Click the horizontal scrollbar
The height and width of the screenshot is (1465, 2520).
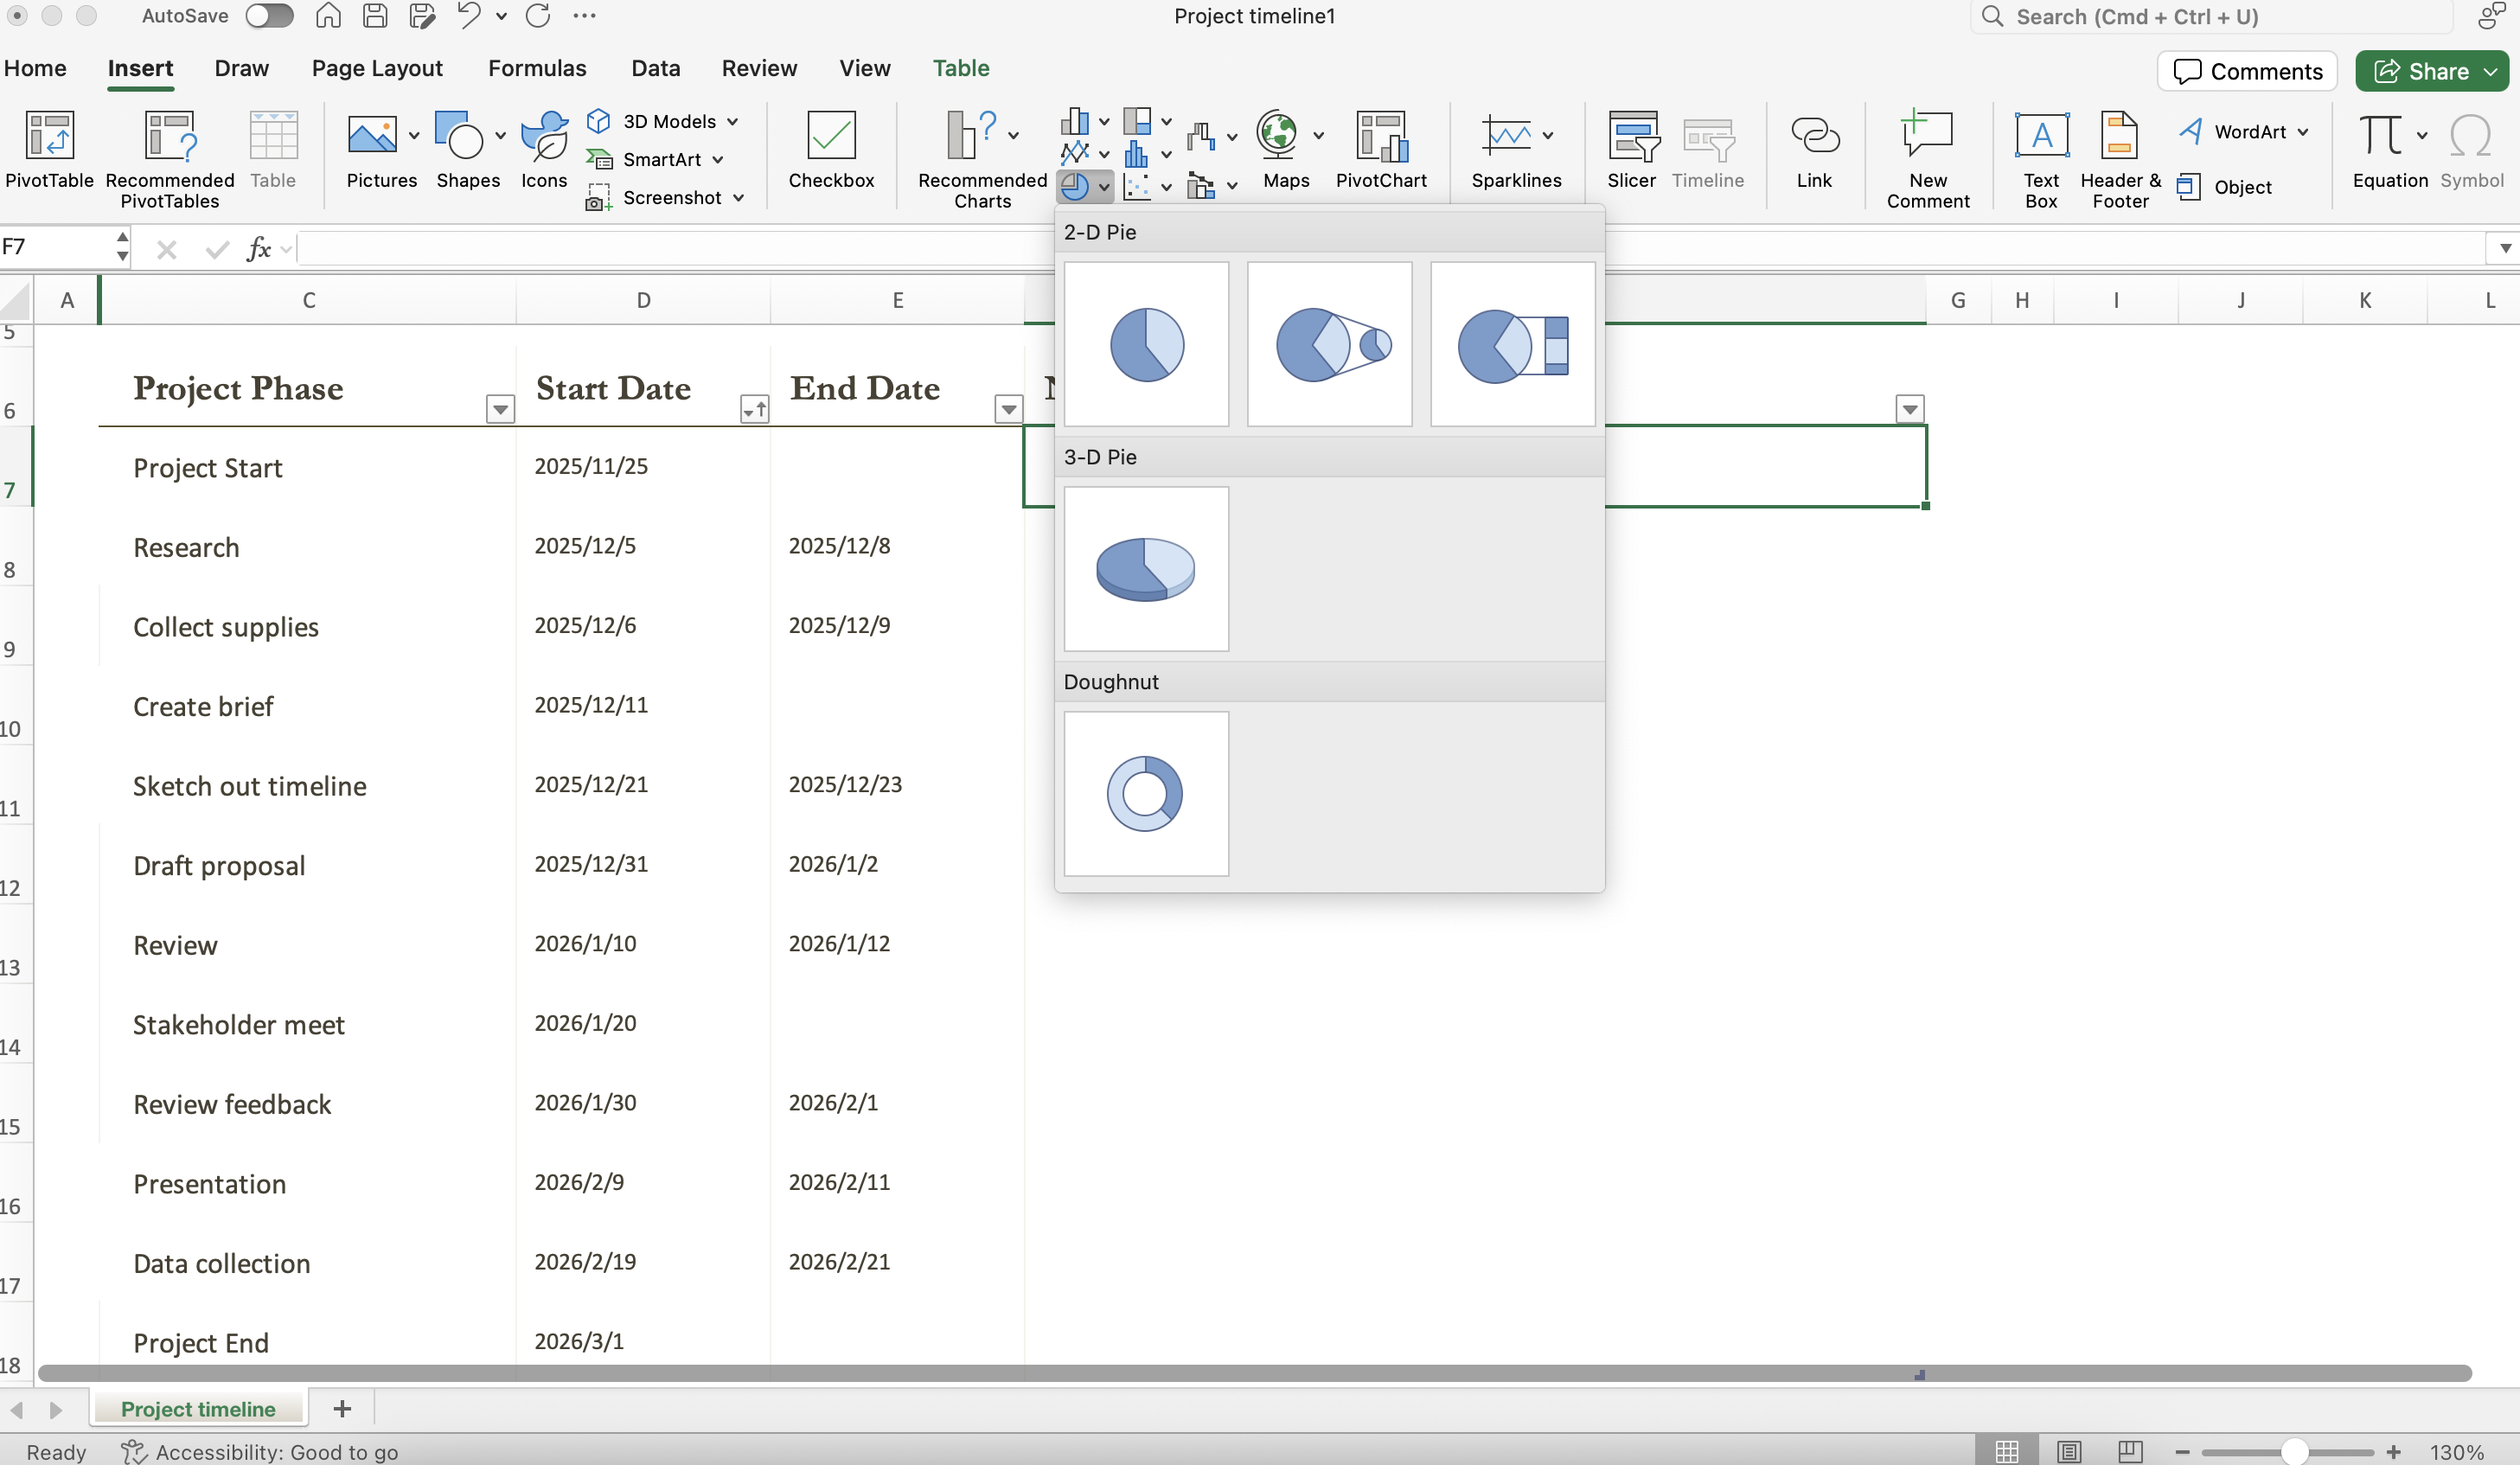(x=1254, y=1373)
